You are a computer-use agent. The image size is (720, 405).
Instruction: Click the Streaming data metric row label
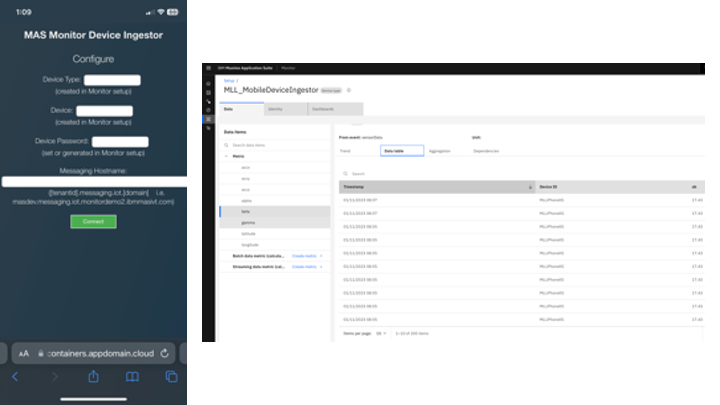point(259,267)
